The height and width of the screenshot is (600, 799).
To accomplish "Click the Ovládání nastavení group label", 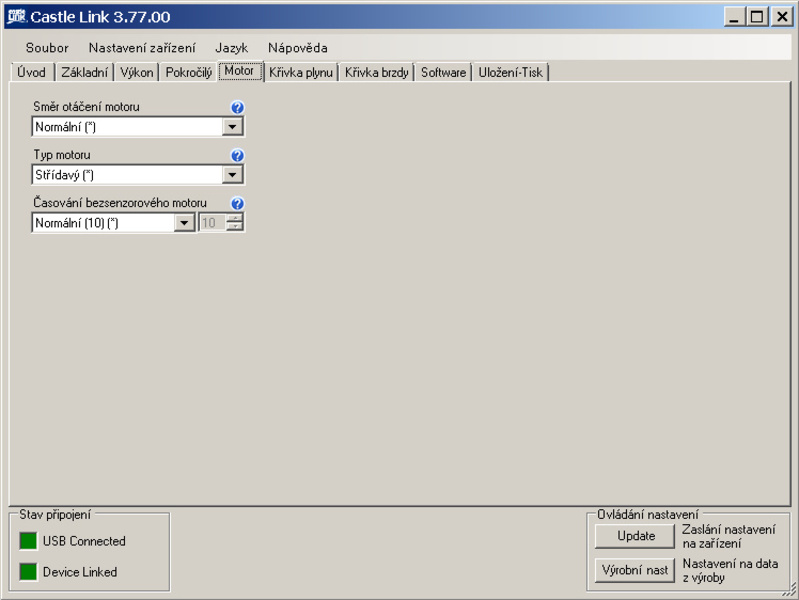I will [x=648, y=514].
